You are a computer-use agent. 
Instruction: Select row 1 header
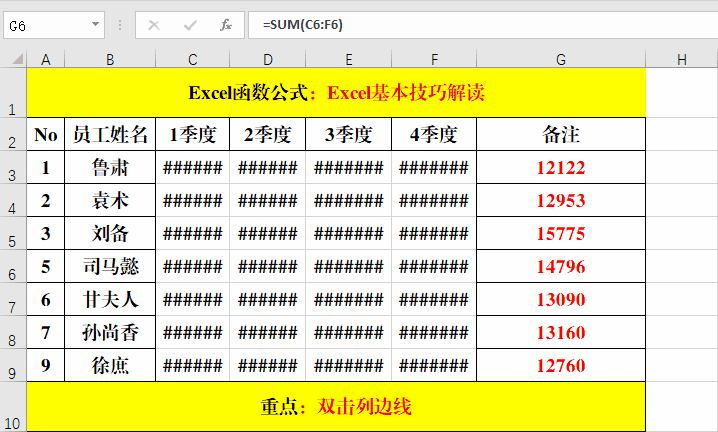pos(13,93)
